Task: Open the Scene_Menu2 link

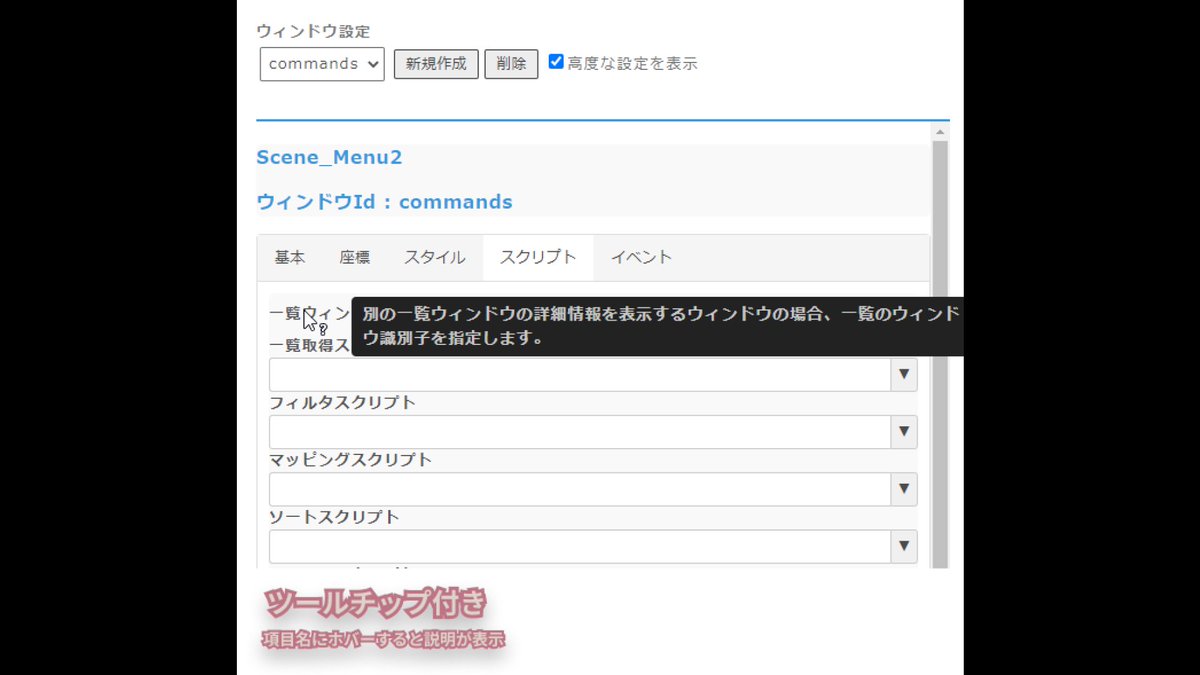Action: (x=330, y=157)
